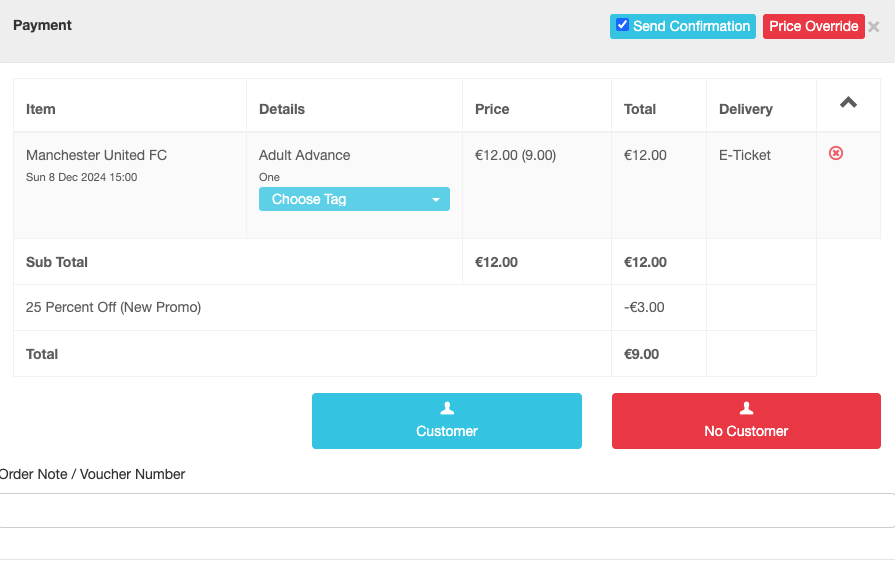Click the 25 Percent Off promo row
Viewport: 895px width, 567px height.
pyautogui.click(x=114, y=307)
